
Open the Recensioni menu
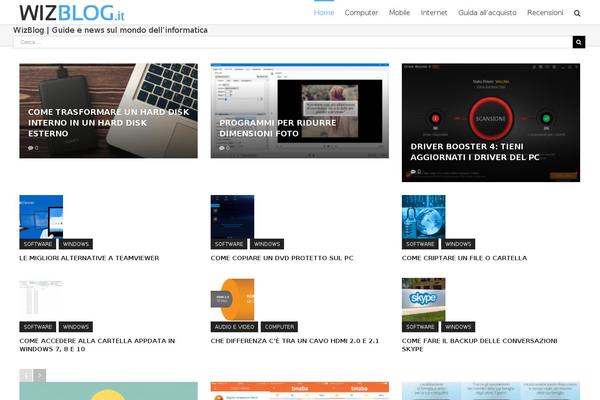[x=545, y=13]
